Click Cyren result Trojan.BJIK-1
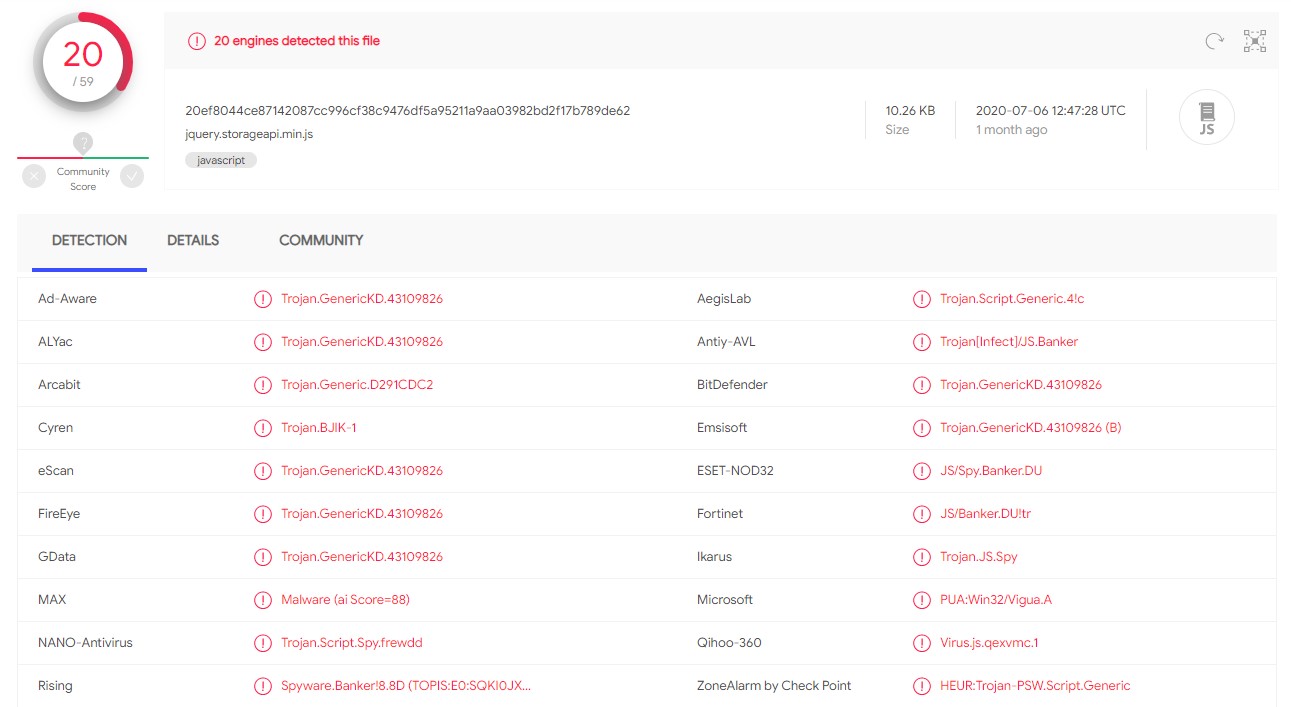Screen dimensions: 1291x707 (x=319, y=428)
